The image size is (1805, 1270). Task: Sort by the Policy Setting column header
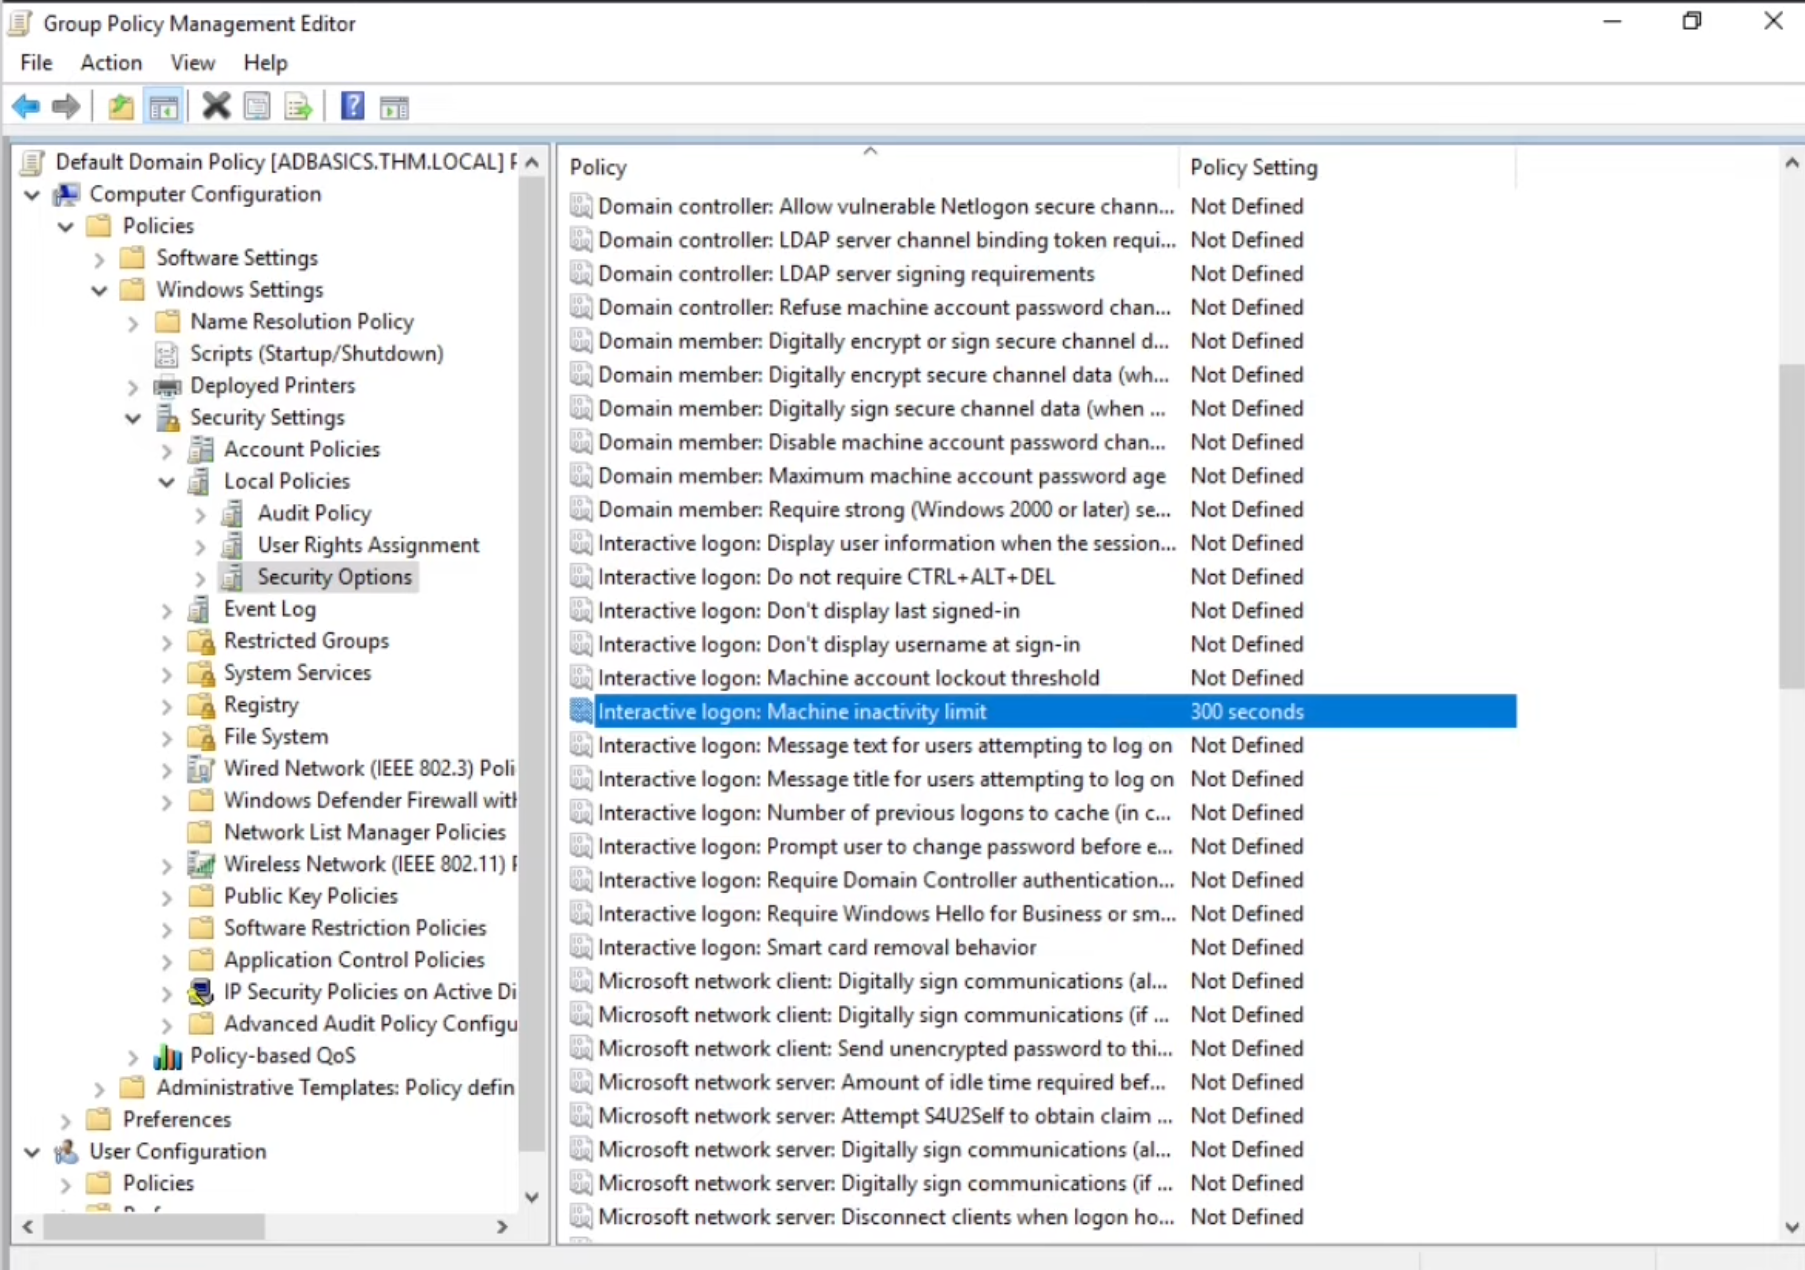pos(1253,167)
